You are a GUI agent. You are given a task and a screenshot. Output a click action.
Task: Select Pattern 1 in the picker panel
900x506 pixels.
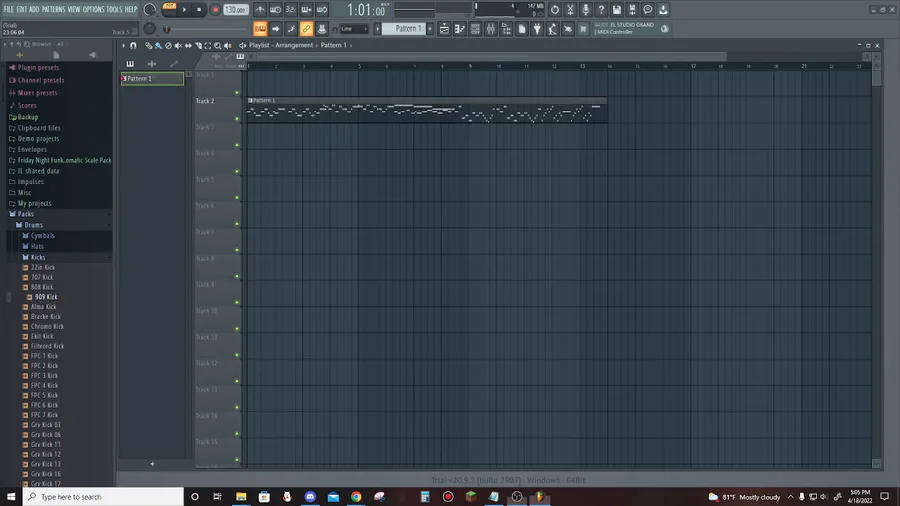click(152, 79)
